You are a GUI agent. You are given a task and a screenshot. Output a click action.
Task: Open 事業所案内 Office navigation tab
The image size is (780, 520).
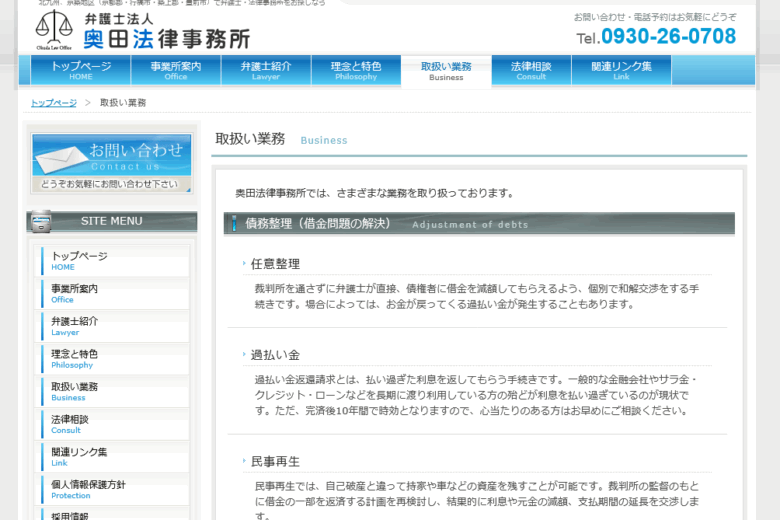(176, 70)
